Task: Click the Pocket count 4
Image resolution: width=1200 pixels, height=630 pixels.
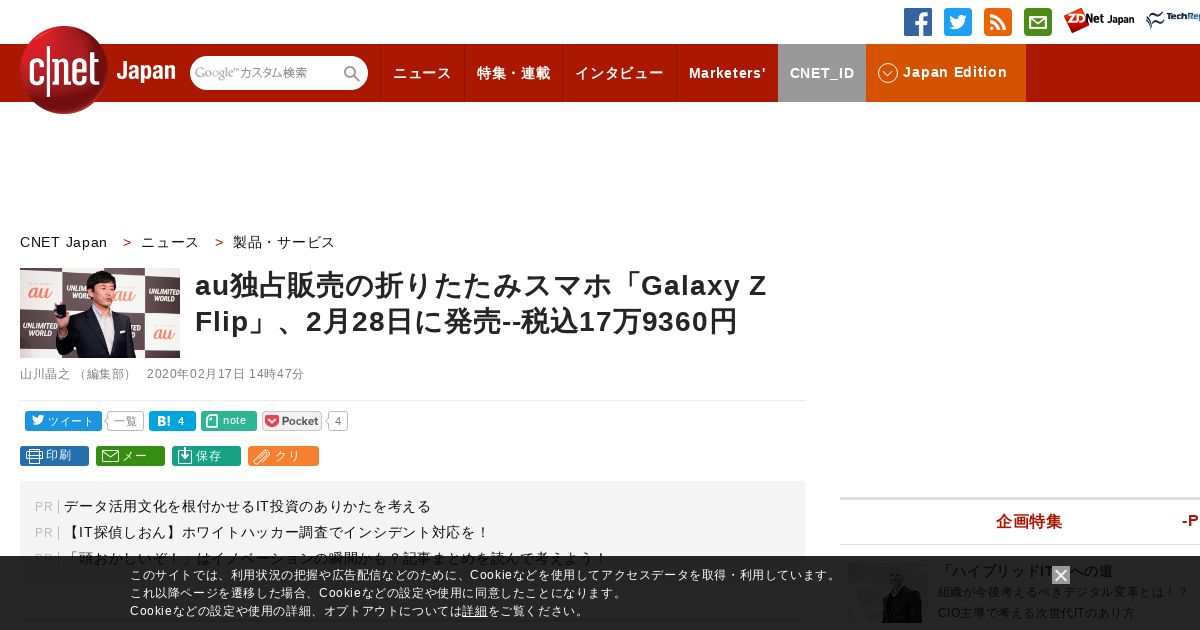Action: click(338, 421)
